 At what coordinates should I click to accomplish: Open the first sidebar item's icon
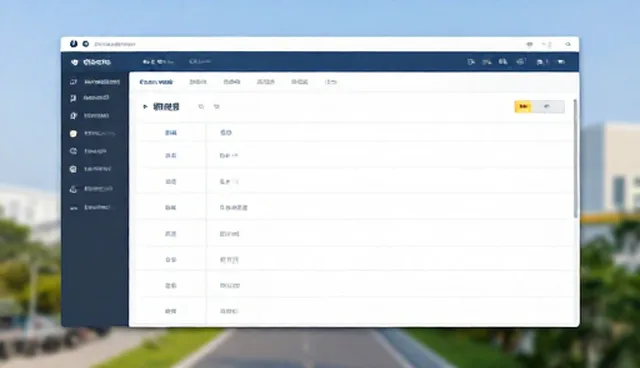[73, 82]
